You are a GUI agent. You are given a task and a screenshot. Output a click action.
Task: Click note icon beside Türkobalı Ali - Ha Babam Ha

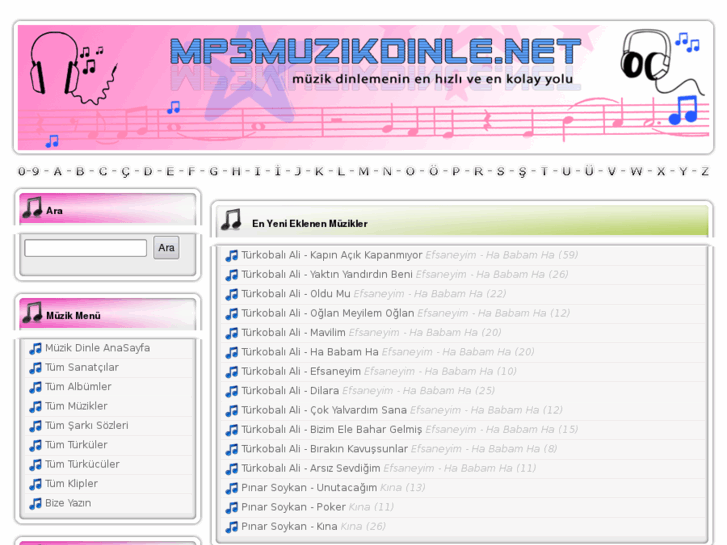[x=231, y=353]
